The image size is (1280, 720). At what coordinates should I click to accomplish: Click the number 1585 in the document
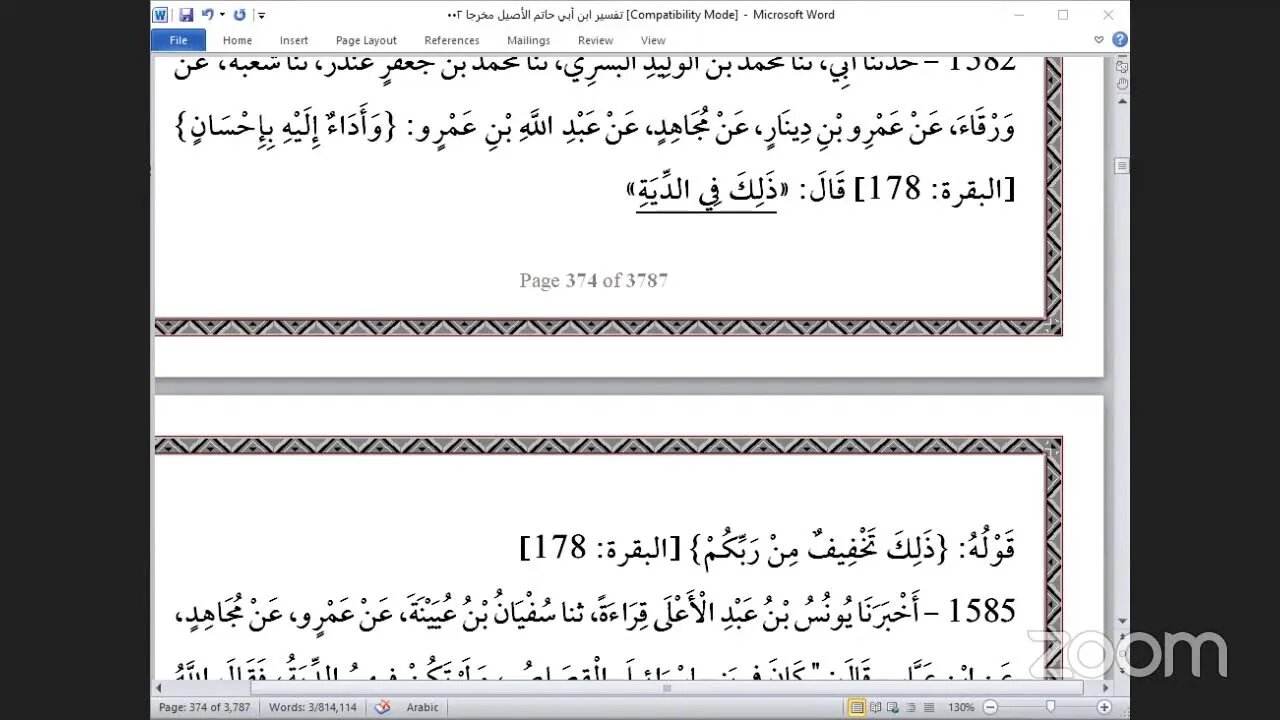pyautogui.click(x=980, y=611)
